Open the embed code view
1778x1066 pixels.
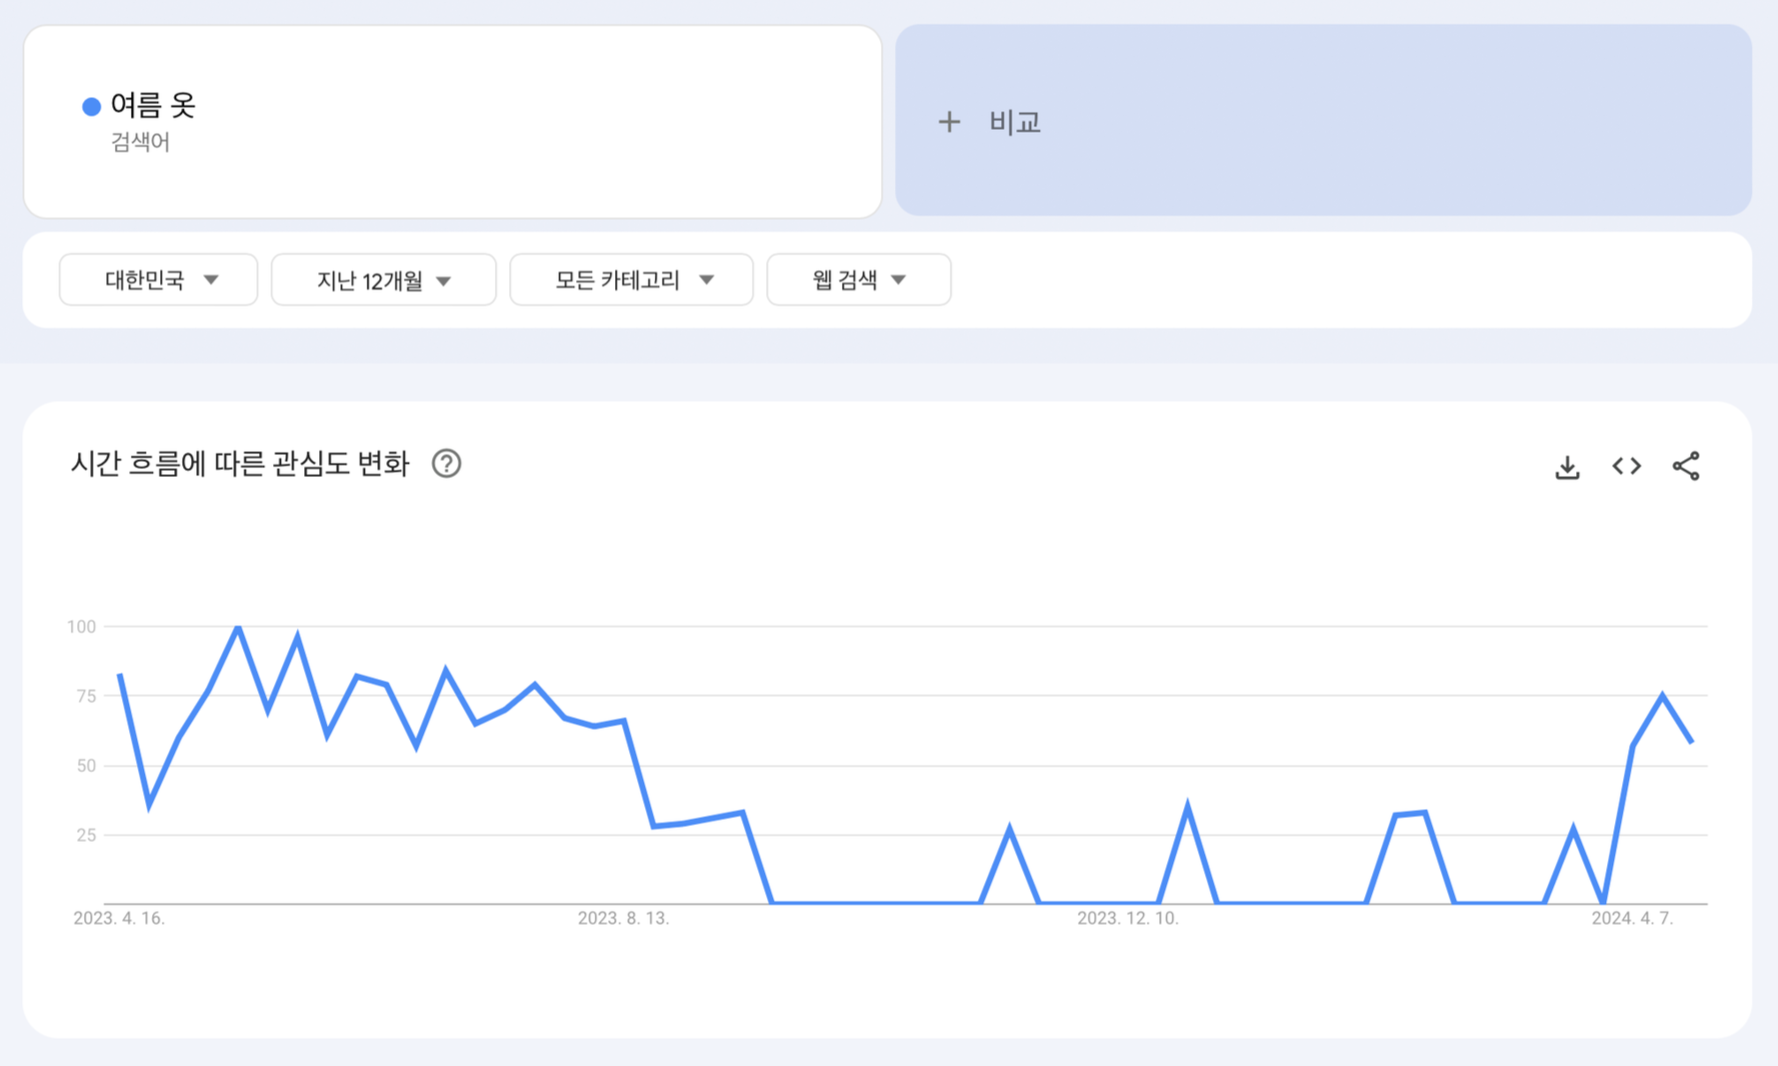[1626, 465]
